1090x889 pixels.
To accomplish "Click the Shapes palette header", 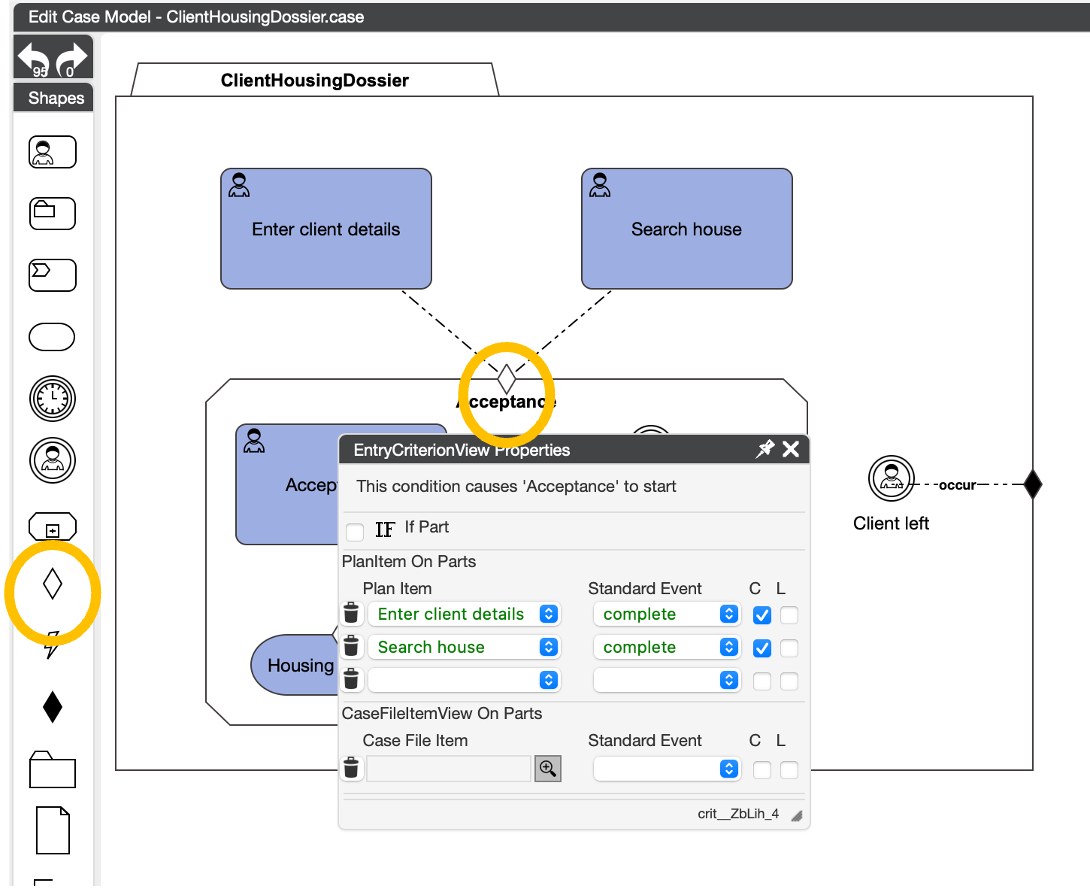I will (x=55, y=98).
